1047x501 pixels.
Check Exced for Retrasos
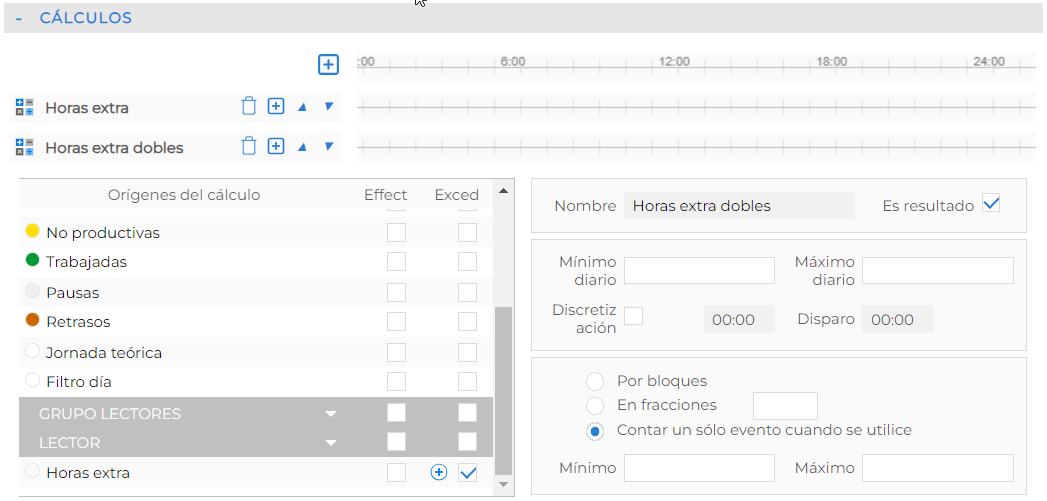(x=467, y=321)
